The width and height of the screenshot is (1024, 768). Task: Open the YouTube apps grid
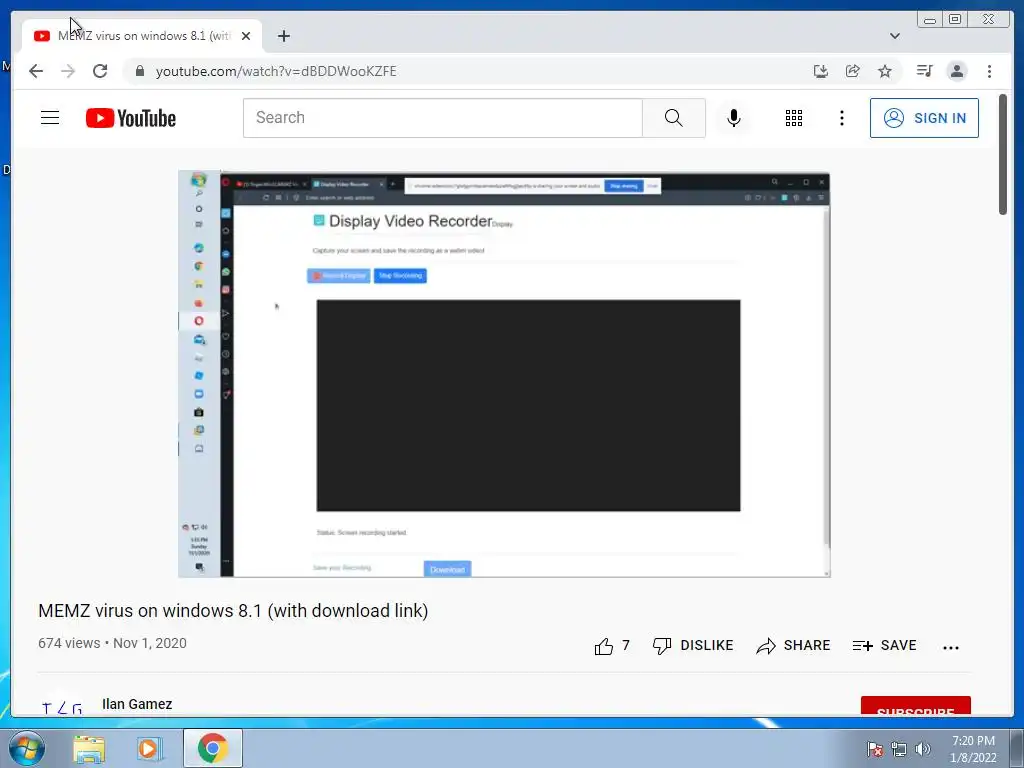tap(793, 118)
